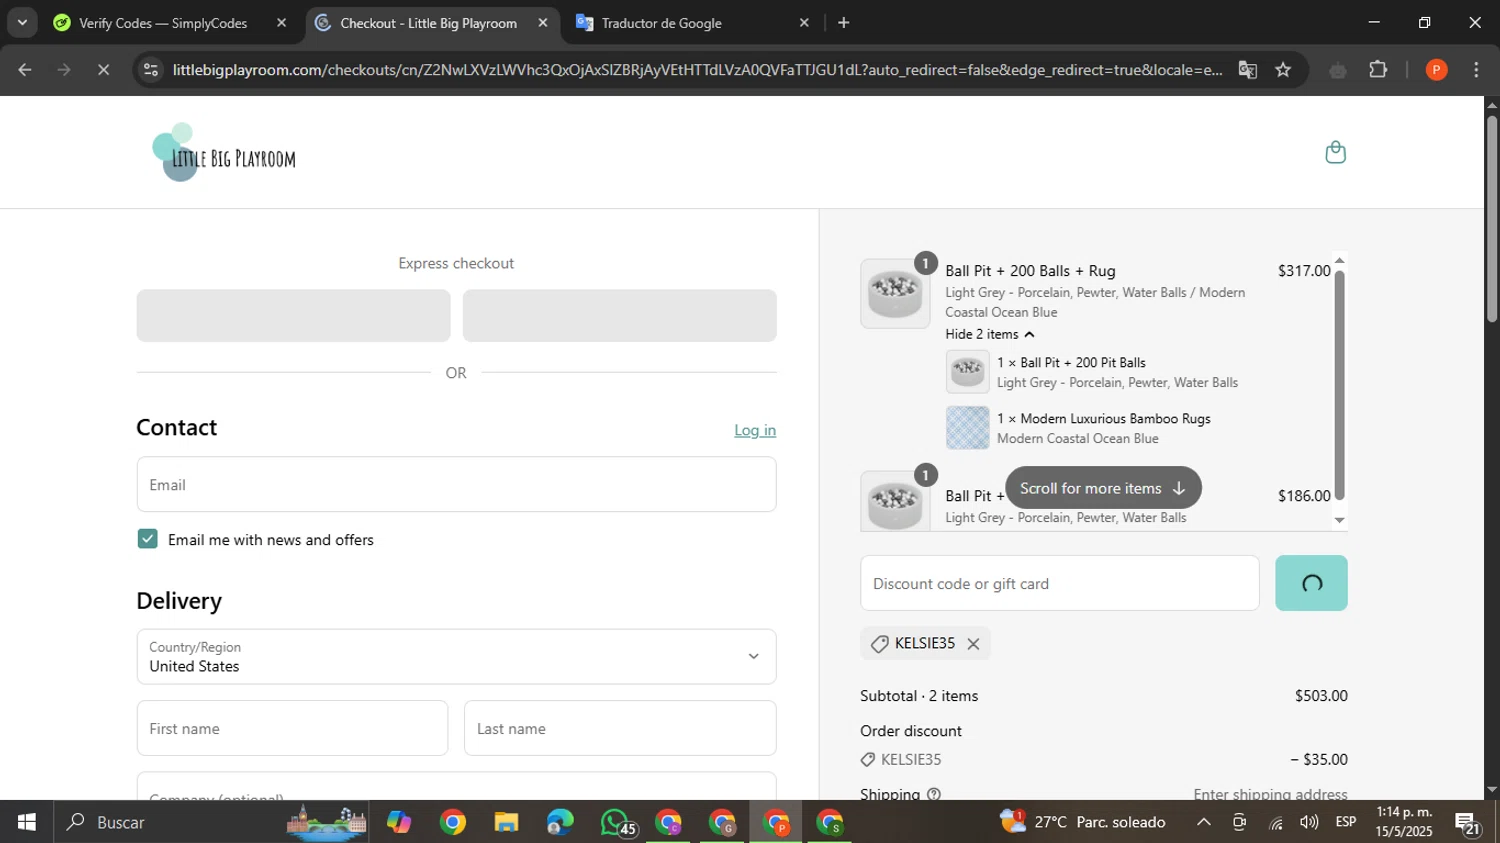This screenshot has width=1500, height=843.
Task: Click the Little Big Playroom logo
Action: [x=224, y=152]
